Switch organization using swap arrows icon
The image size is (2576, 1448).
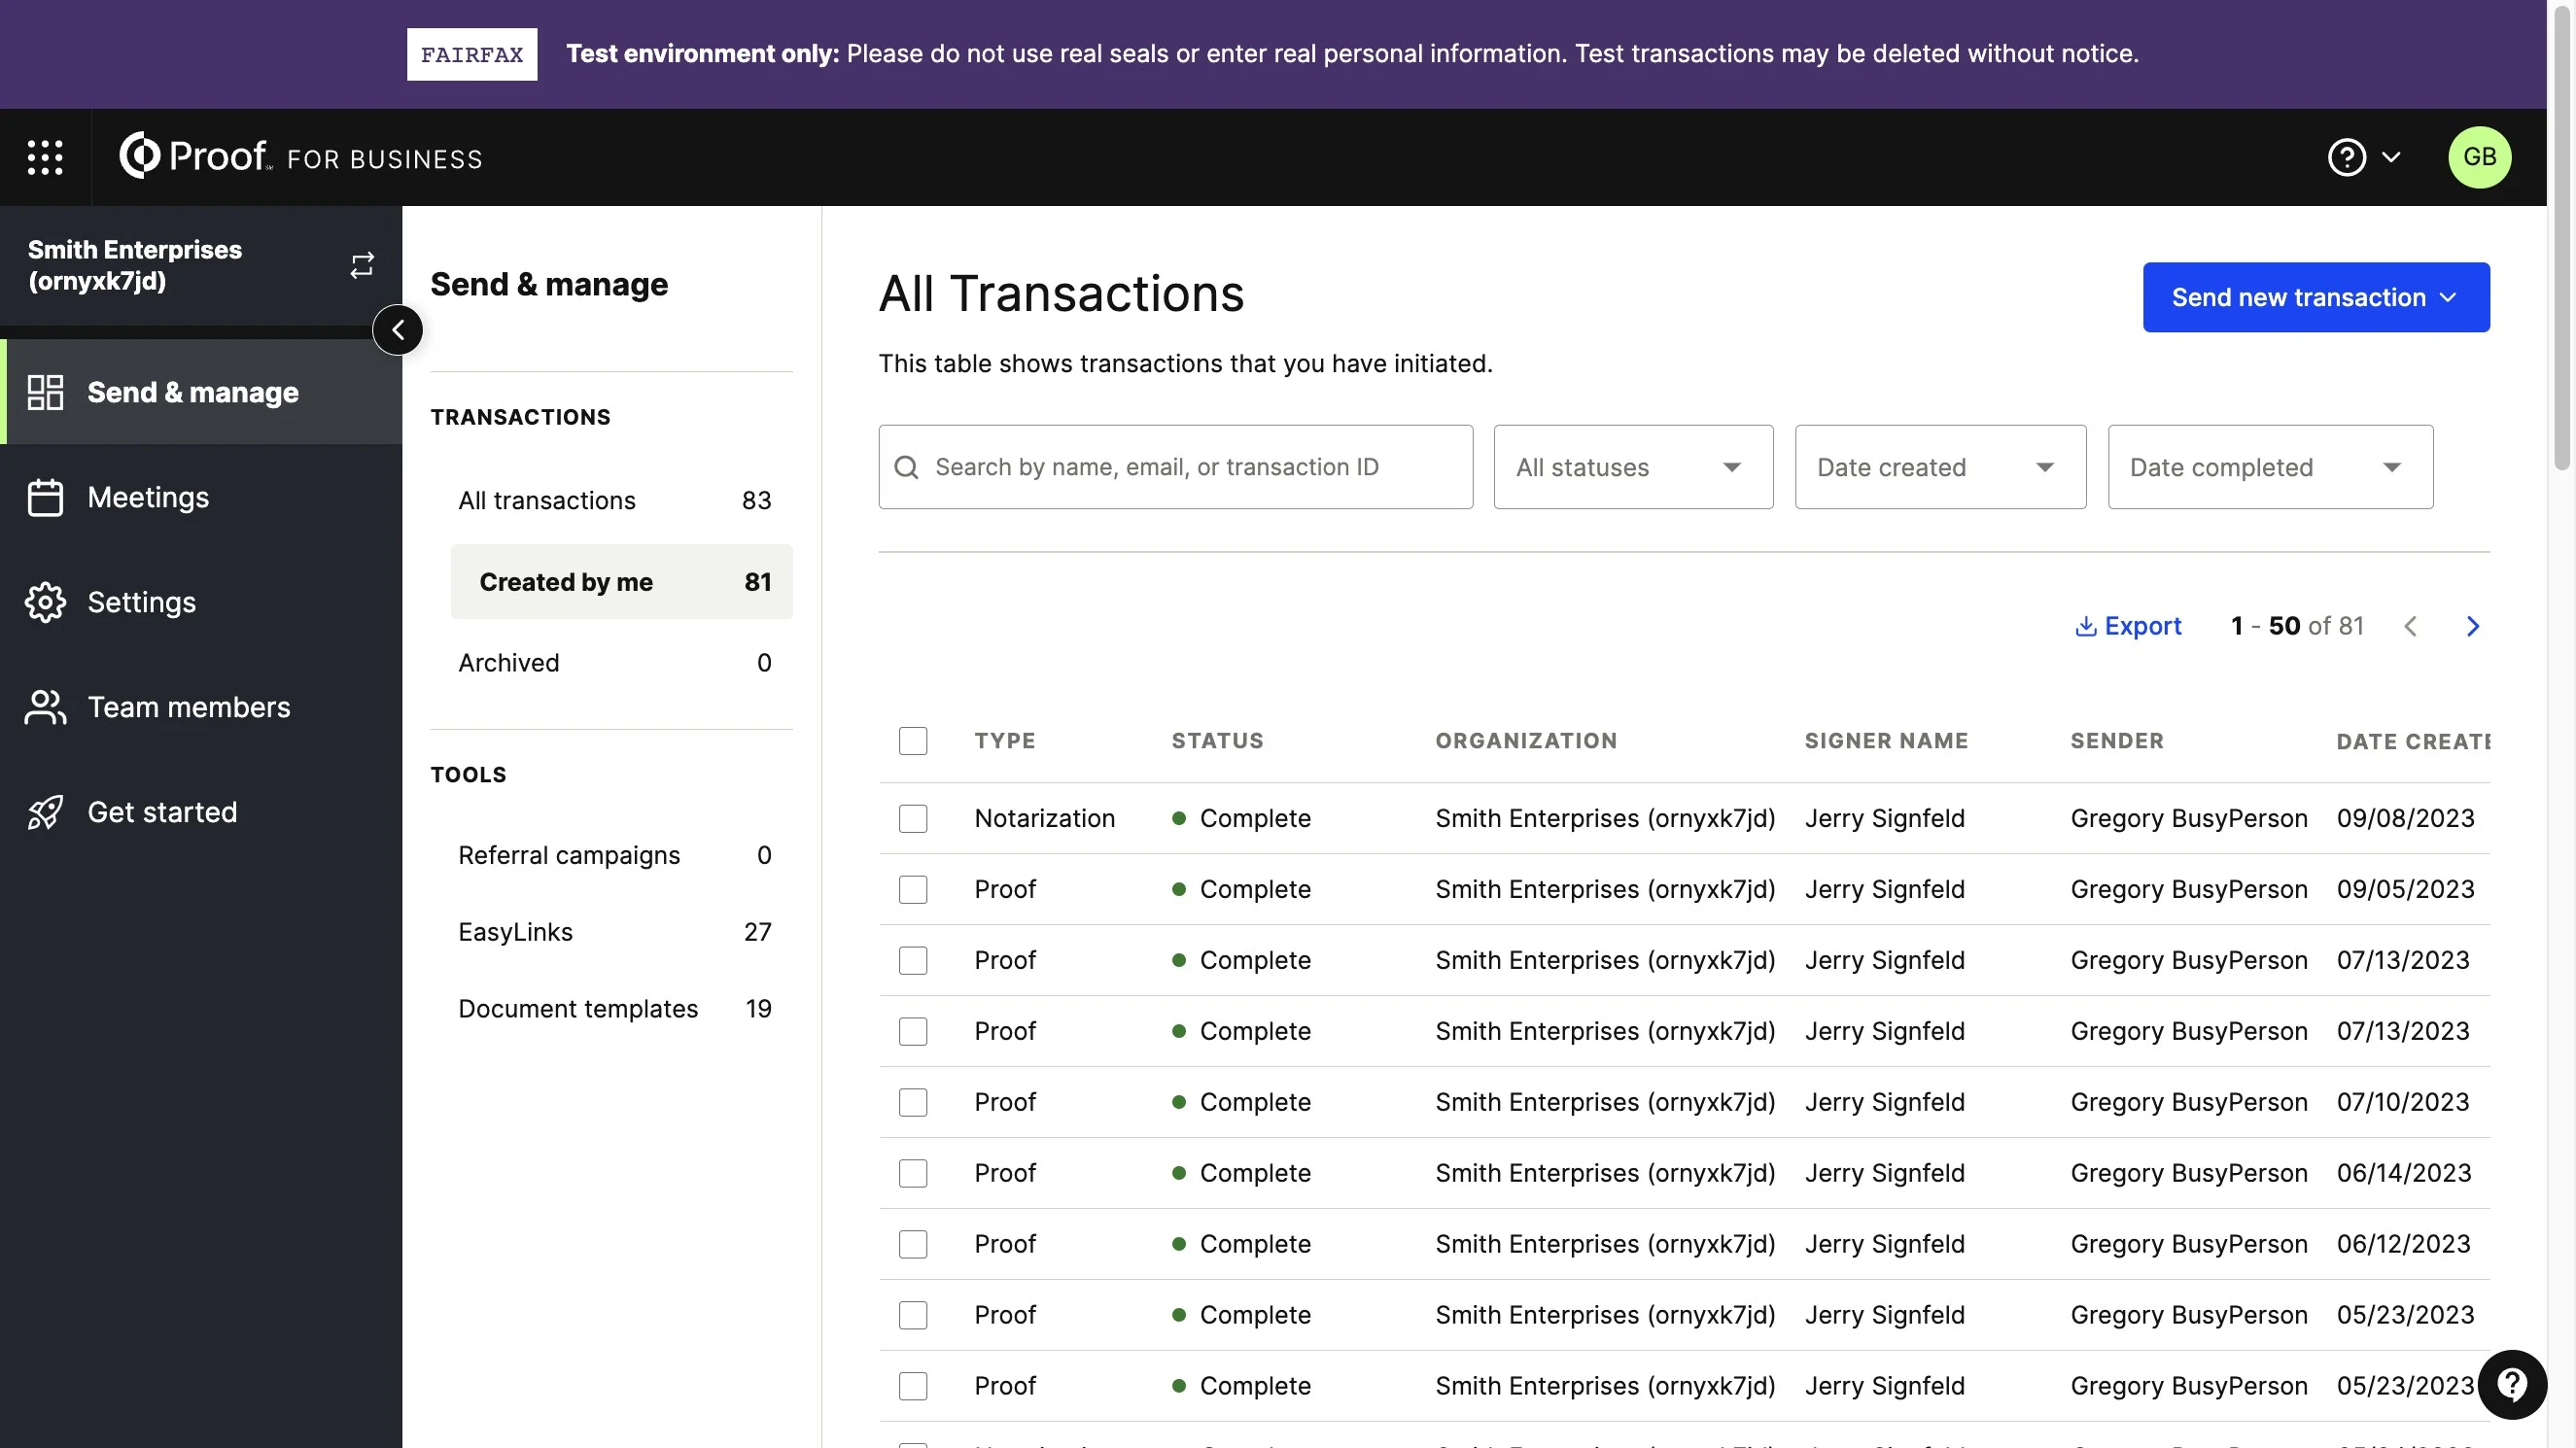tap(362, 265)
